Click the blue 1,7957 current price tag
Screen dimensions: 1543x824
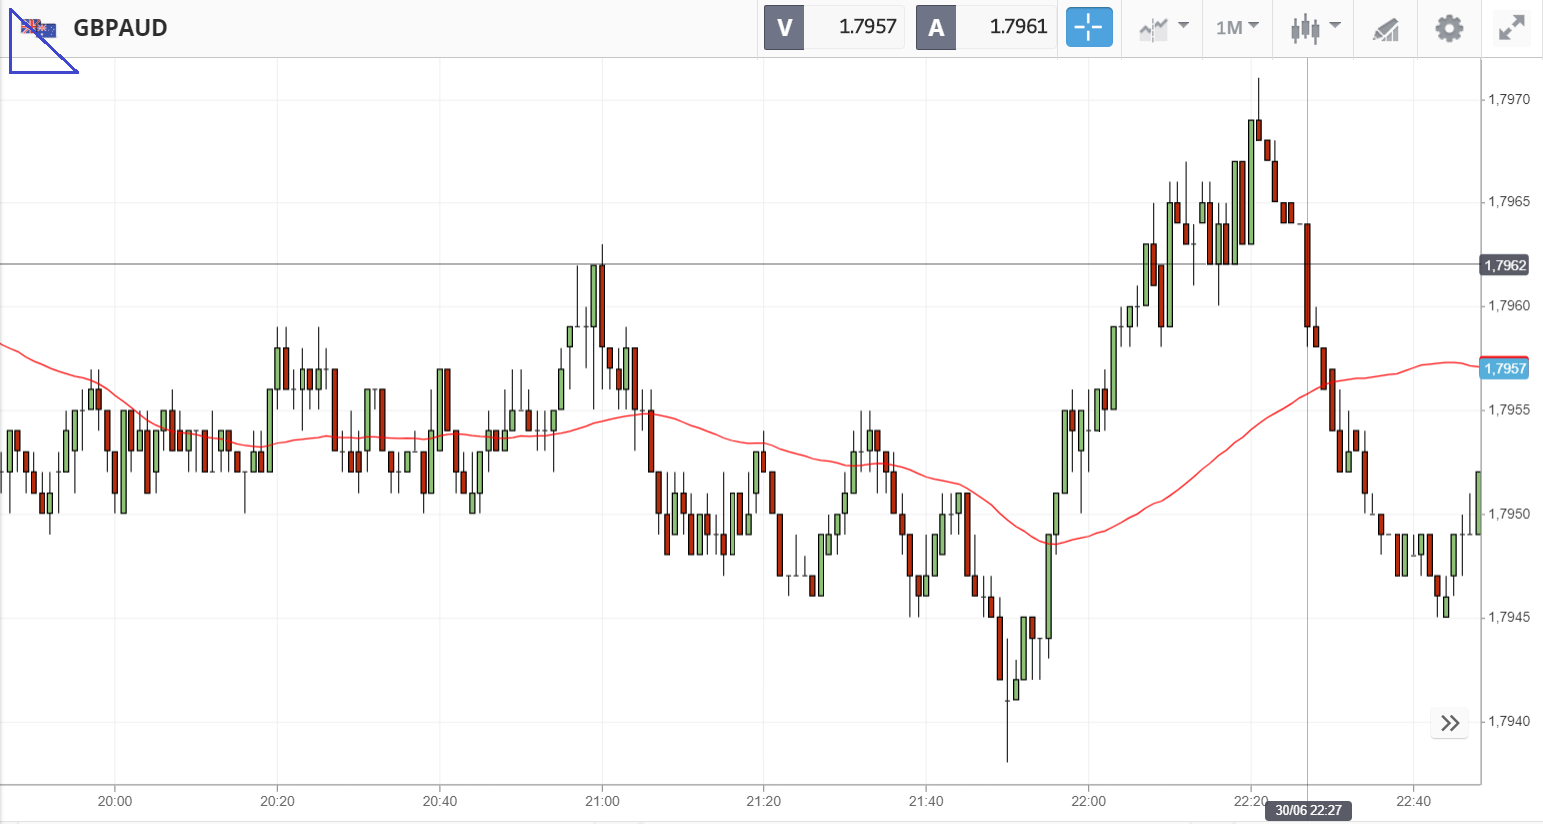point(1505,369)
